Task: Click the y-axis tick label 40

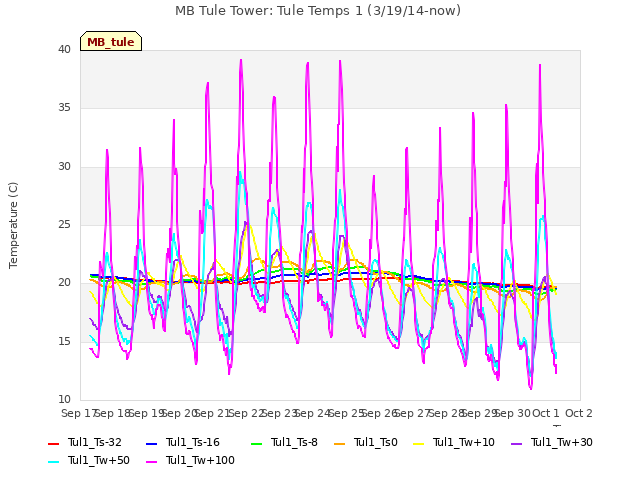Action: pos(64,50)
